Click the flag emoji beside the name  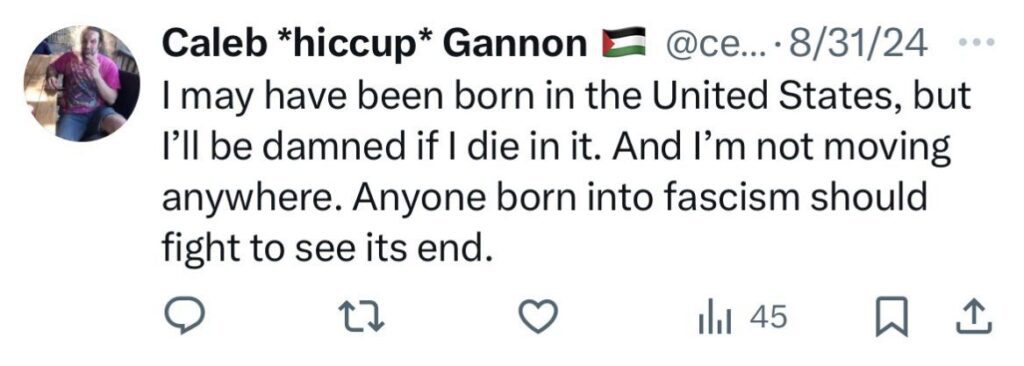point(623,44)
